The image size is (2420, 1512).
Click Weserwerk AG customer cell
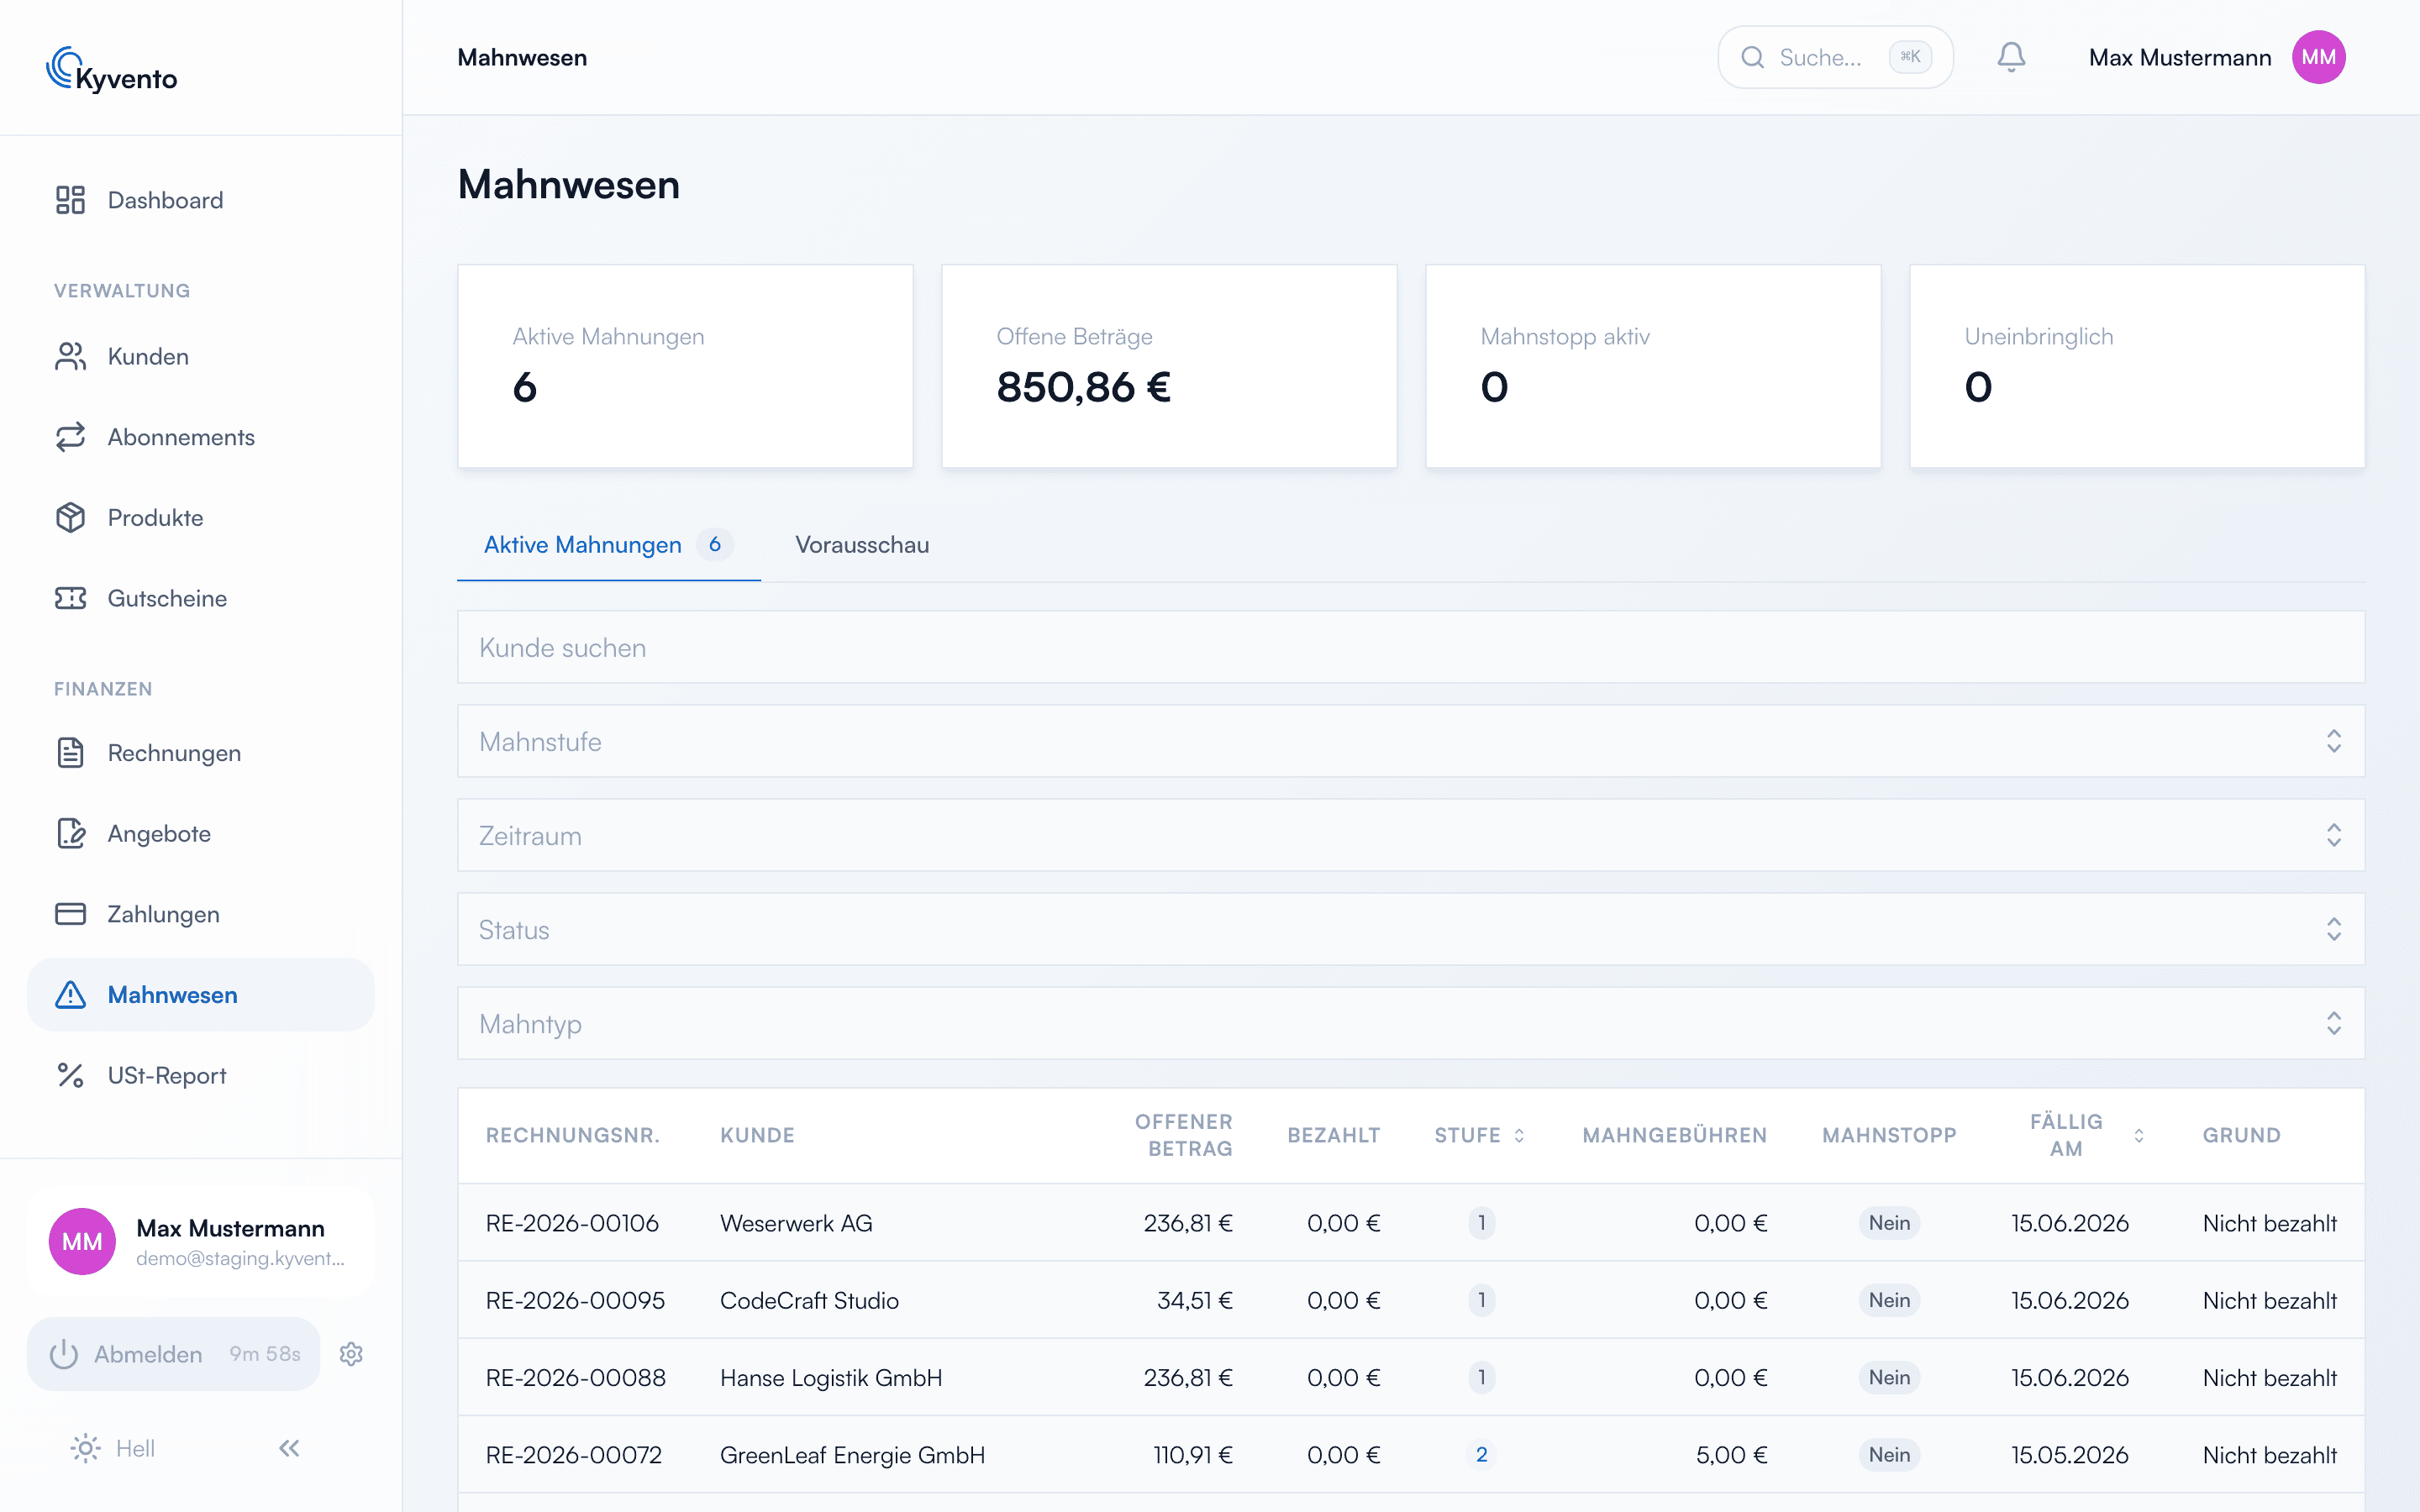point(796,1223)
